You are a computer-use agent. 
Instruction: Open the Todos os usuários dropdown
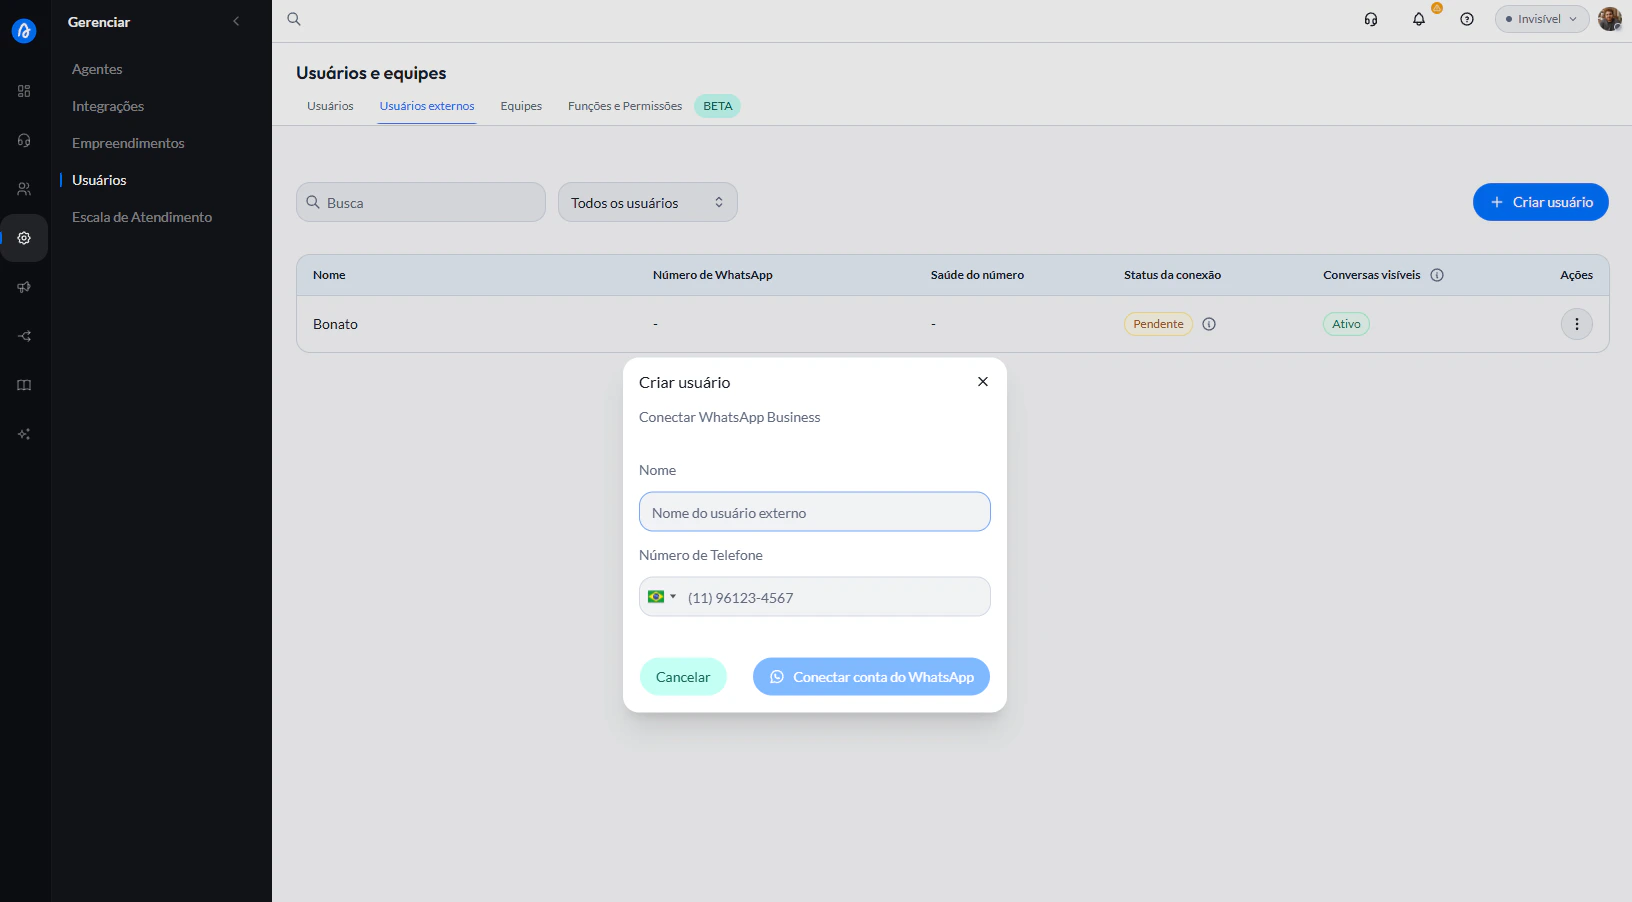tap(648, 202)
